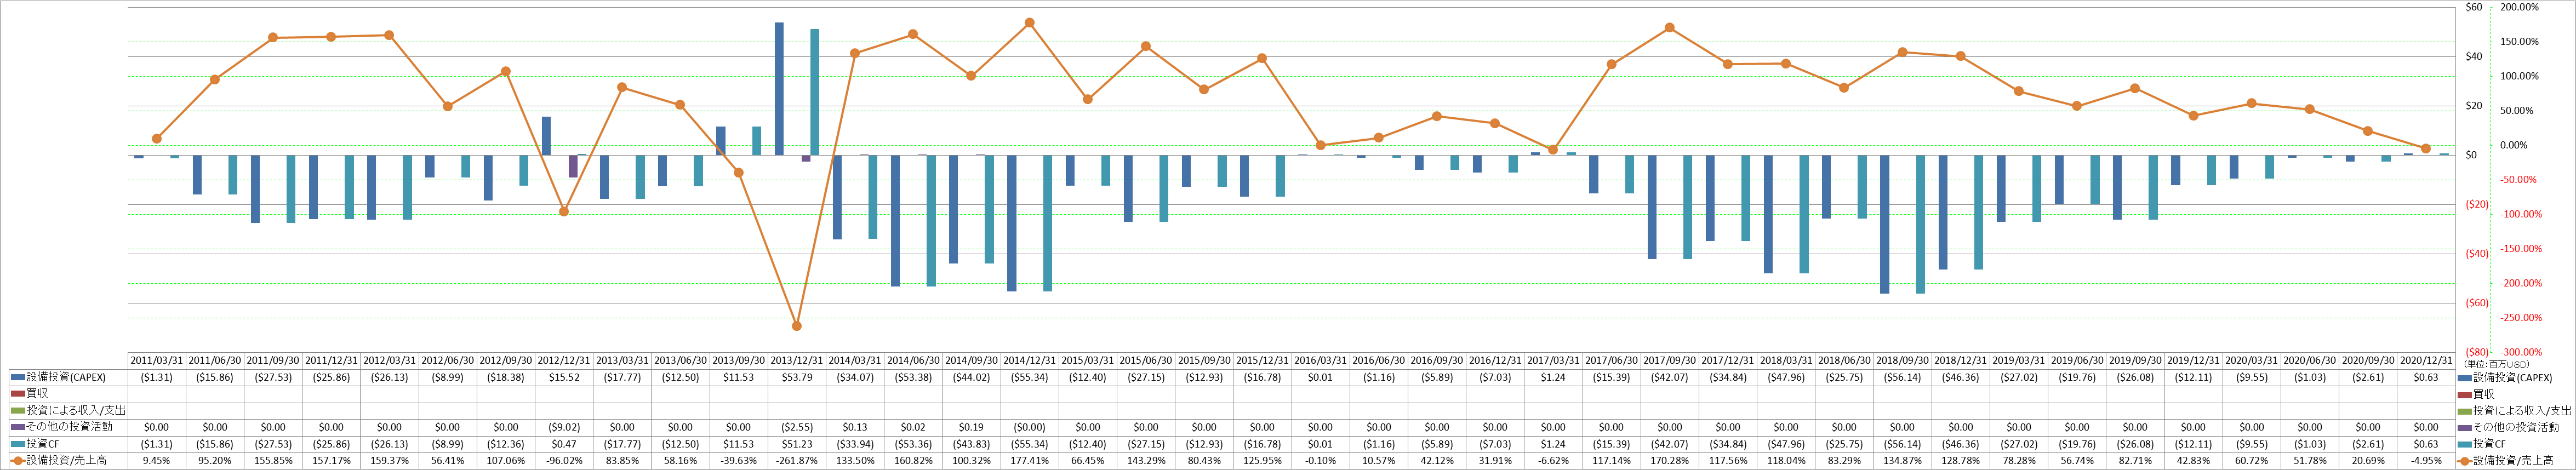Select the 2016/03/31 date column header
The width and height of the screenshot is (2576, 470).
pyautogui.click(x=1320, y=361)
